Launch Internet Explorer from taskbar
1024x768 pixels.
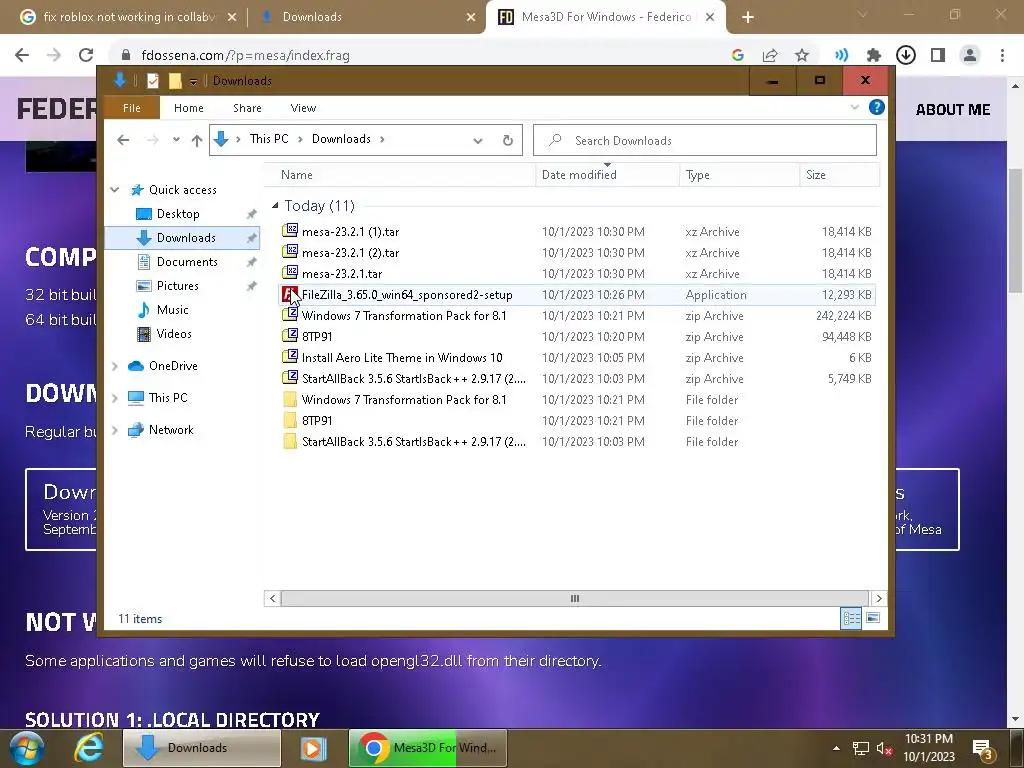(89, 748)
